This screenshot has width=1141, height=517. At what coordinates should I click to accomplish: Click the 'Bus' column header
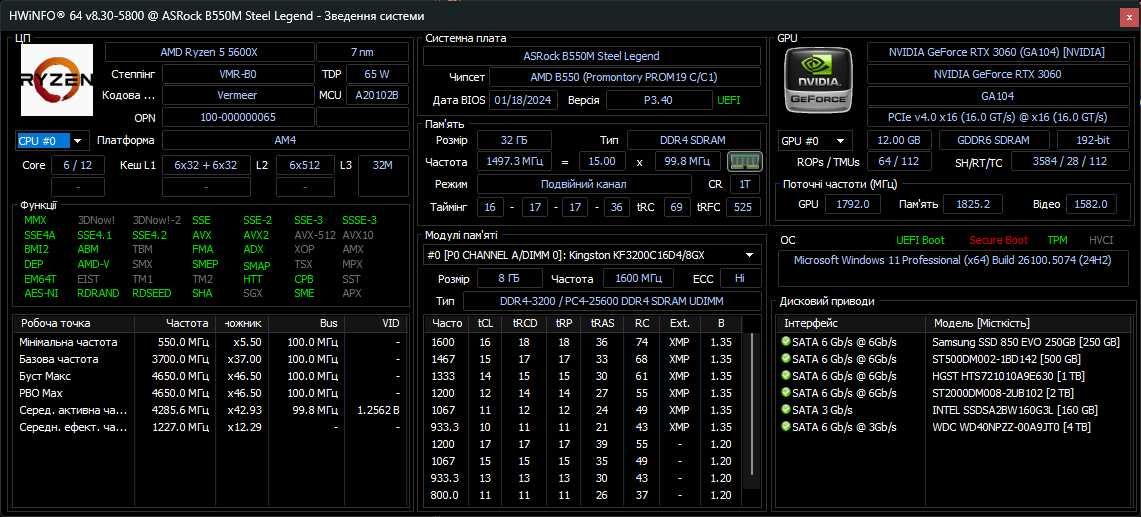click(306, 323)
